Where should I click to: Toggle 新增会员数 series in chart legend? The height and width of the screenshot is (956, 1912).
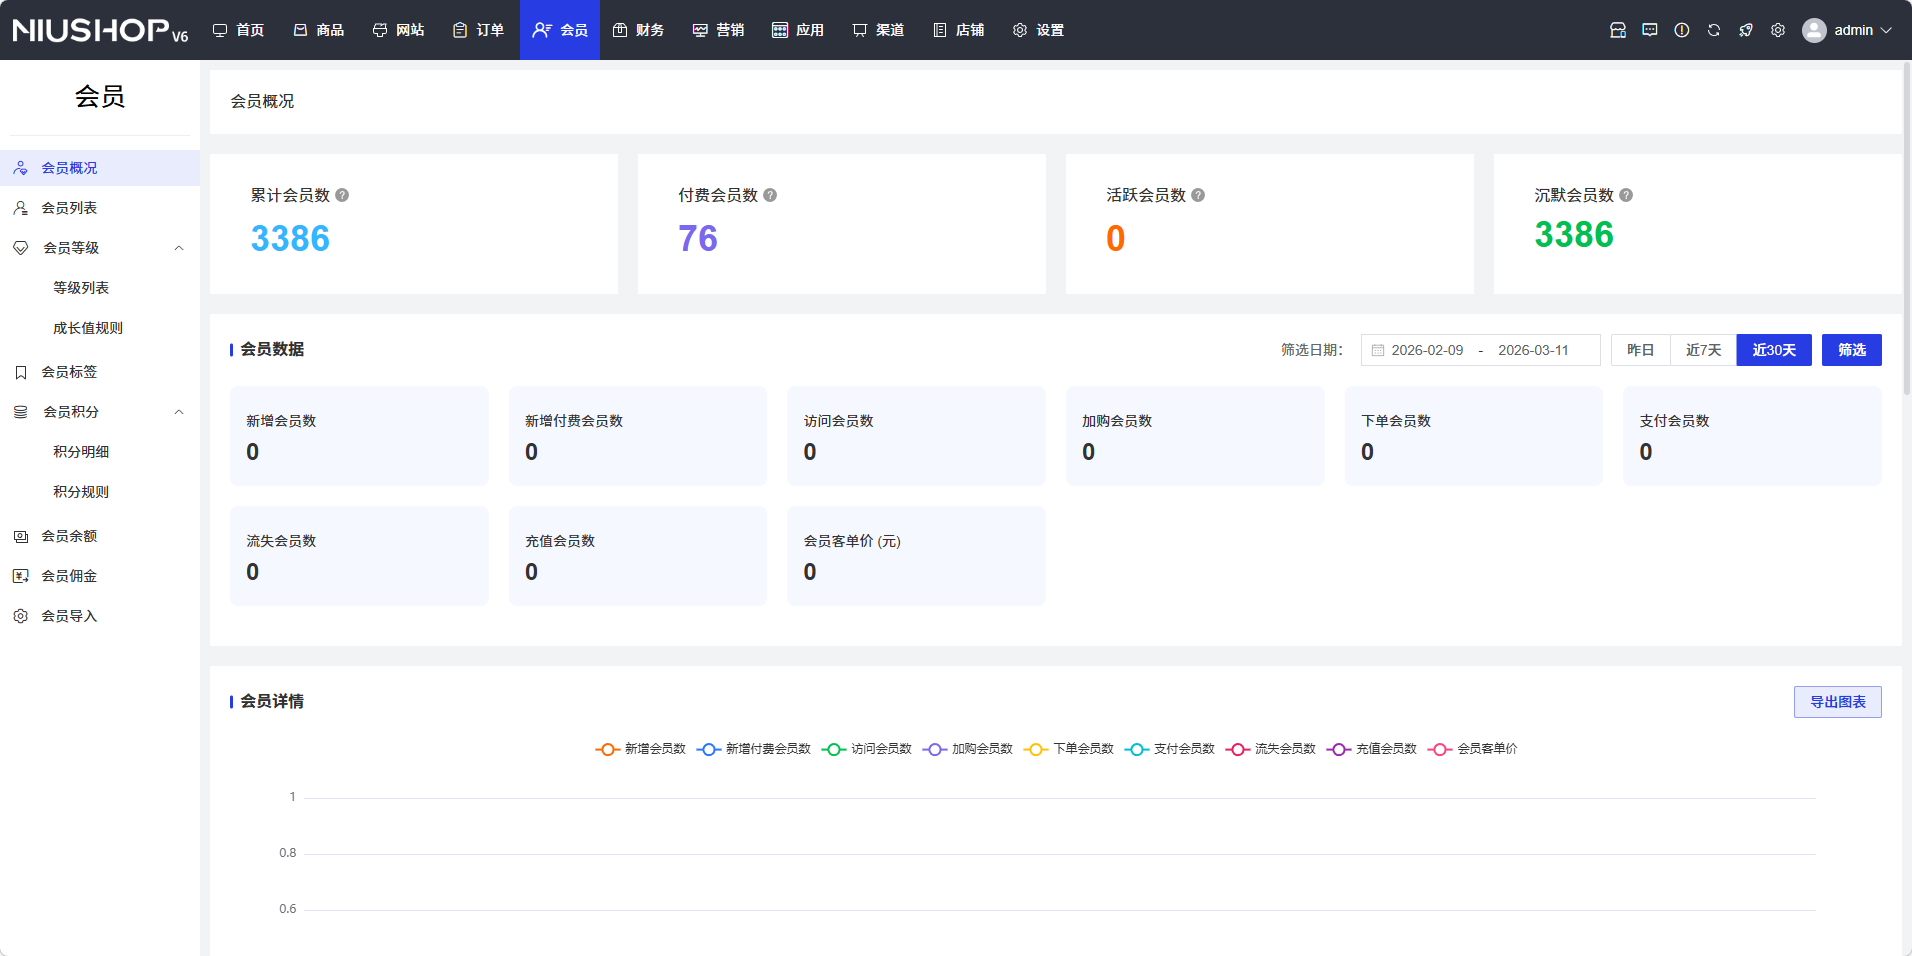click(641, 749)
